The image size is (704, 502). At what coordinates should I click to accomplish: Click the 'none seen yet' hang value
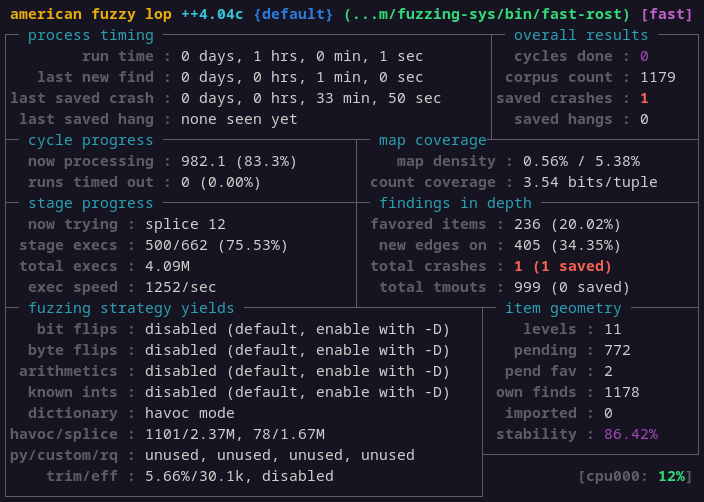tap(239, 119)
